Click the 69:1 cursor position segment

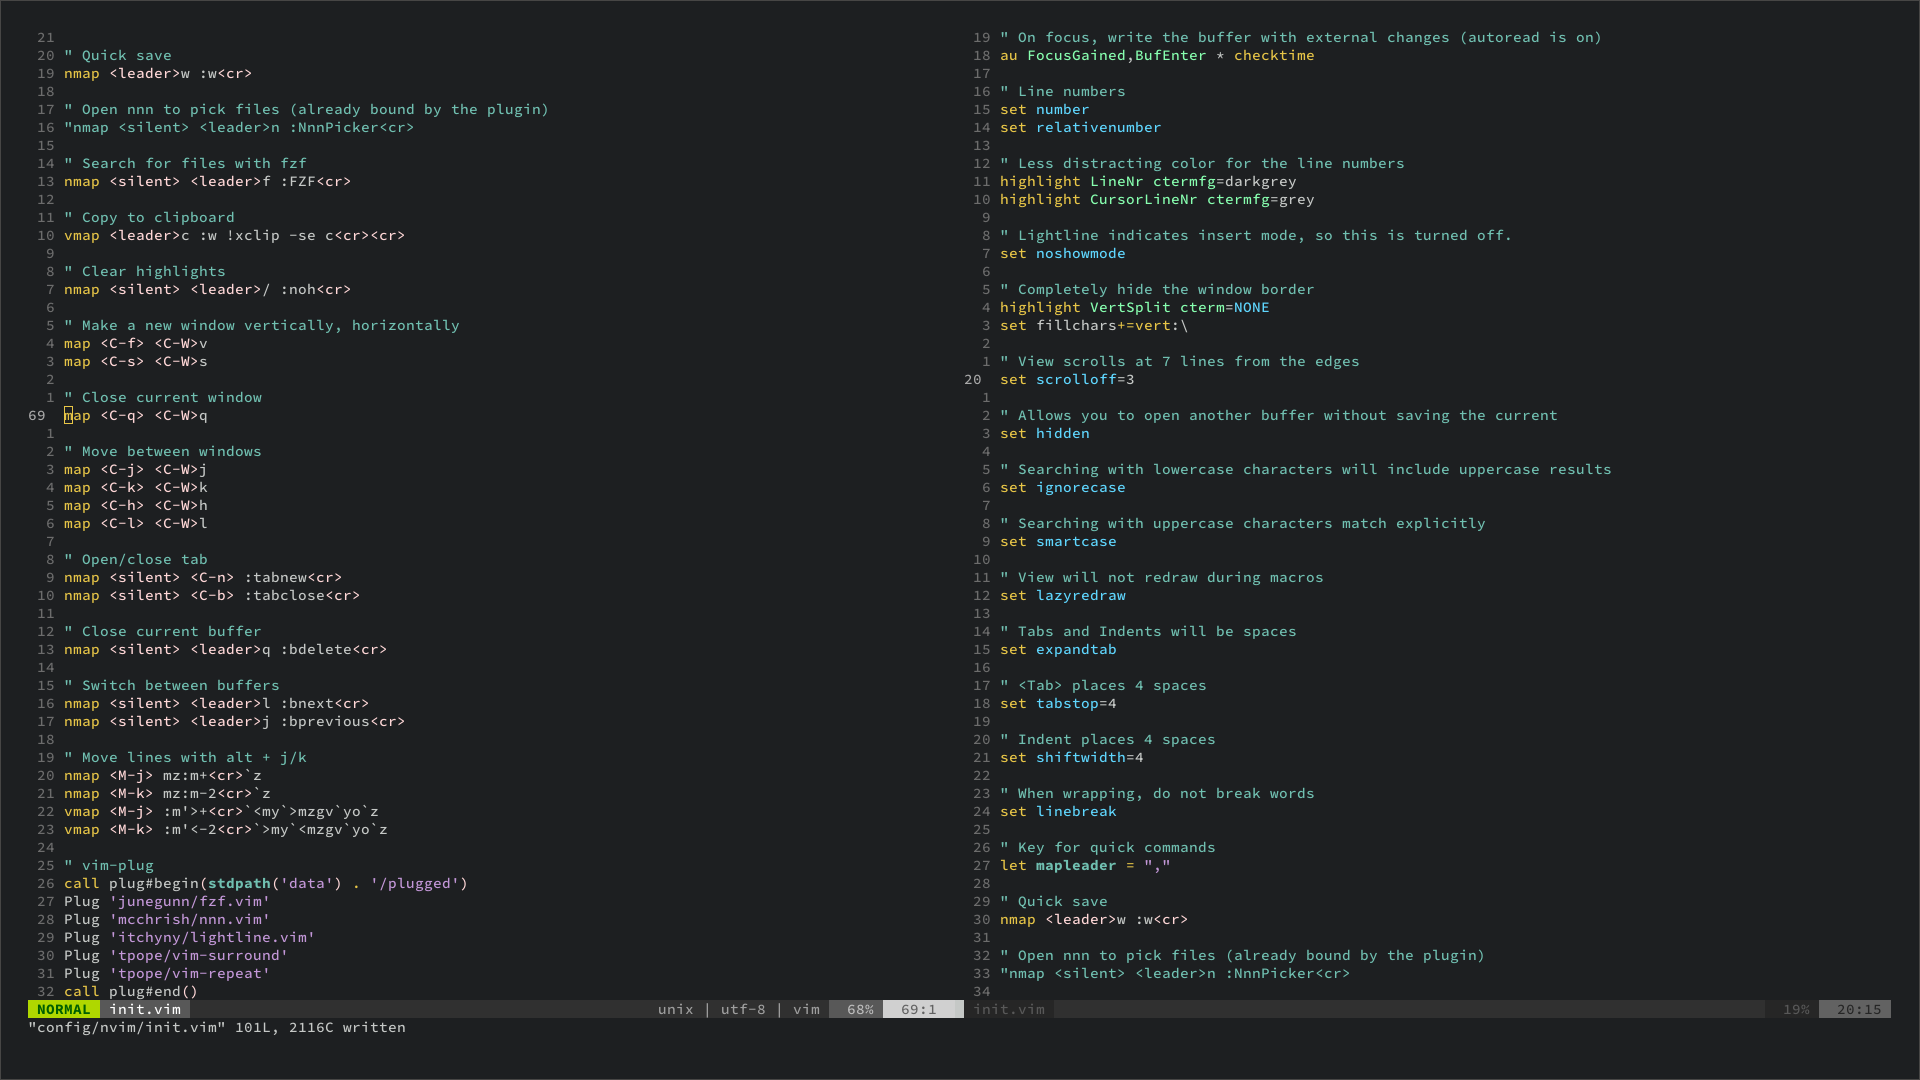[922, 1009]
